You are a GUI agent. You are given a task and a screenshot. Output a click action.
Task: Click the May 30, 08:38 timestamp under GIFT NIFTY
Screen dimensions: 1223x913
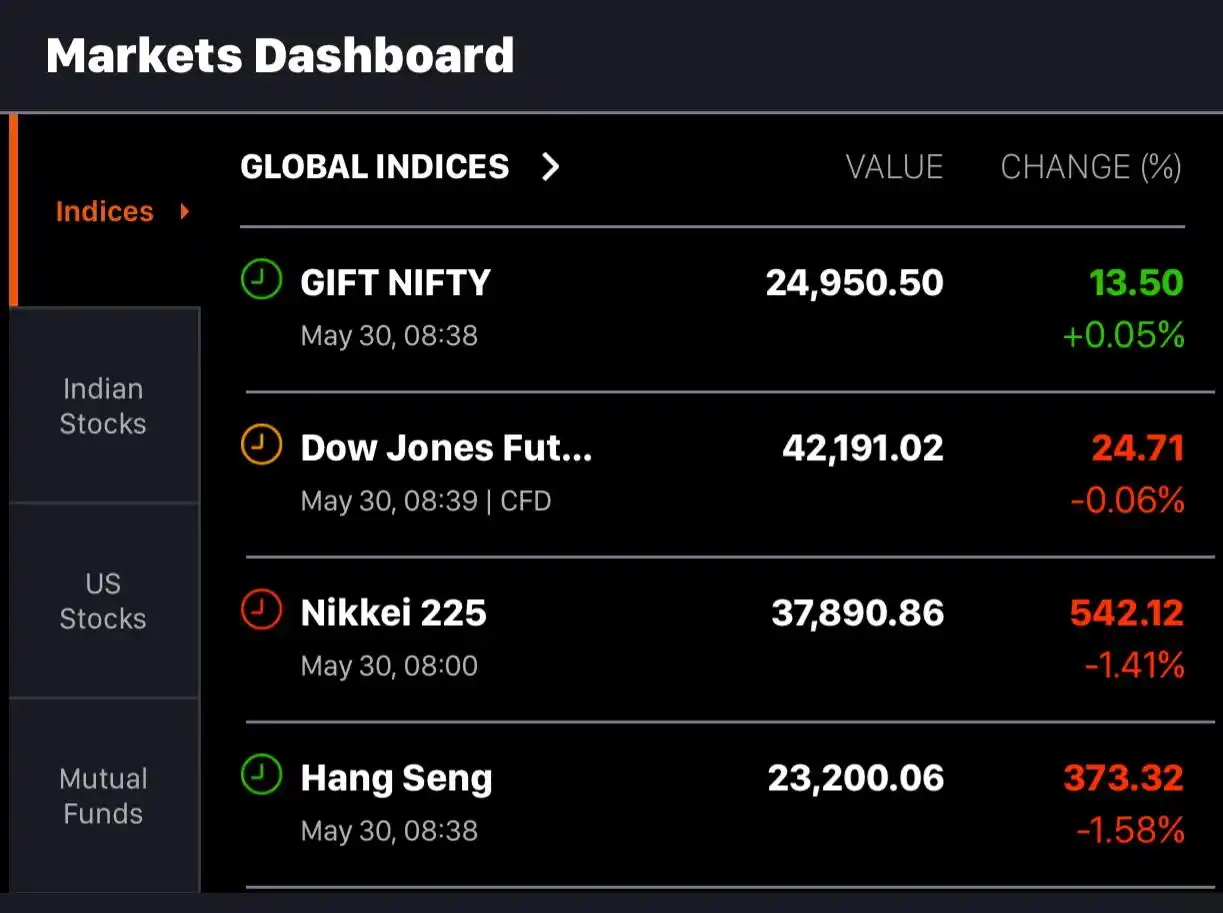coord(389,336)
